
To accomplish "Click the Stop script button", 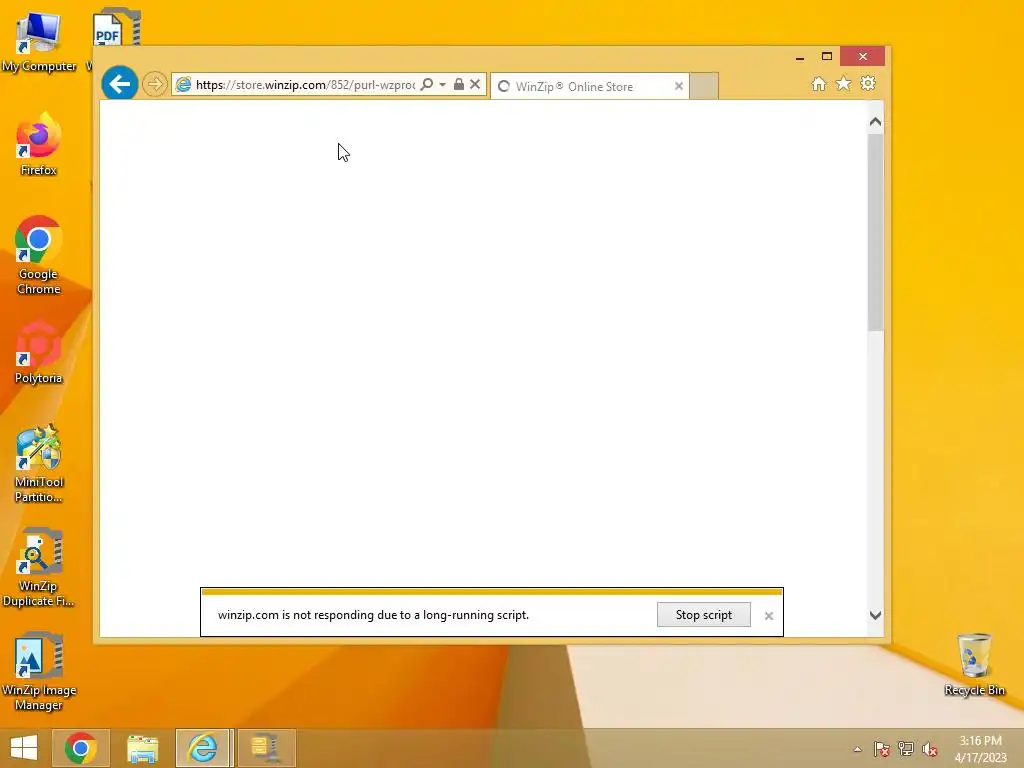I will pyautogui.click(x=703, y=615).
